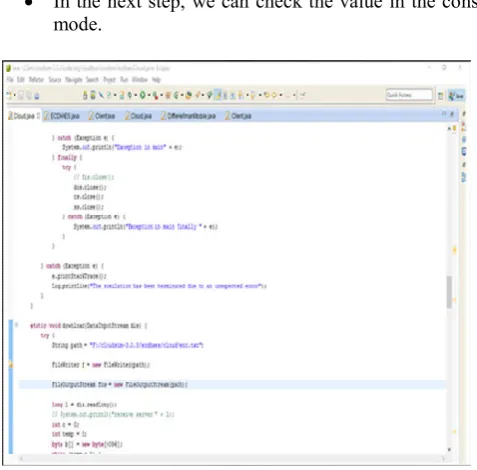477x470 pixels.
Task: Click the Open Type toolbar icon
Action: pyautogui.click(x=188, y=95)
